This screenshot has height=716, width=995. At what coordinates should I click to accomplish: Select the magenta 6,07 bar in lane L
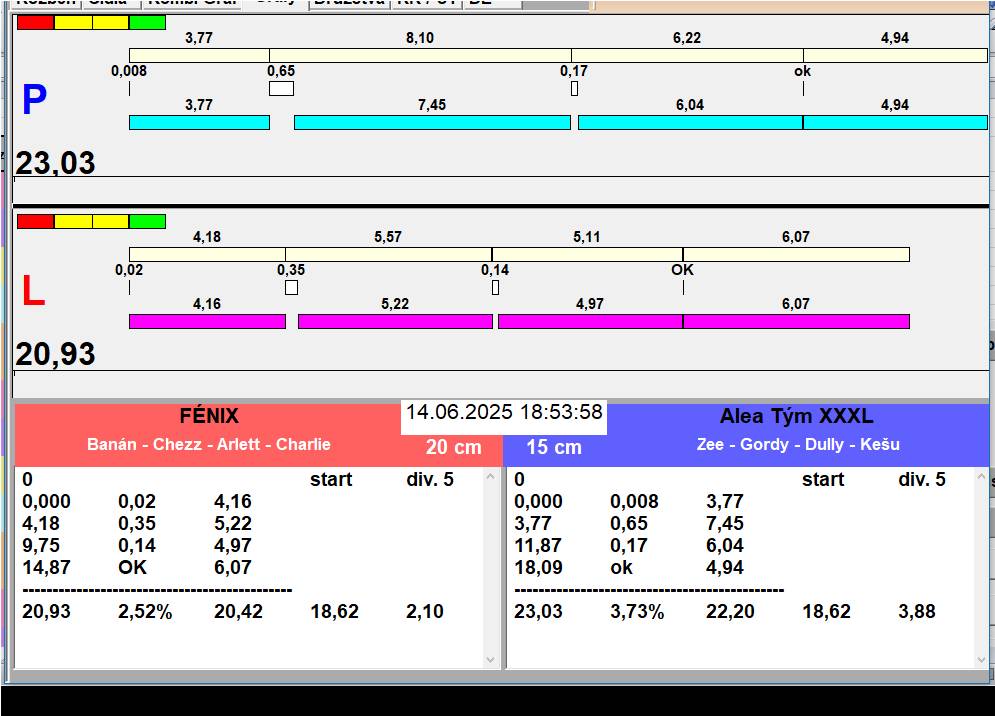(x=796, y=321)
